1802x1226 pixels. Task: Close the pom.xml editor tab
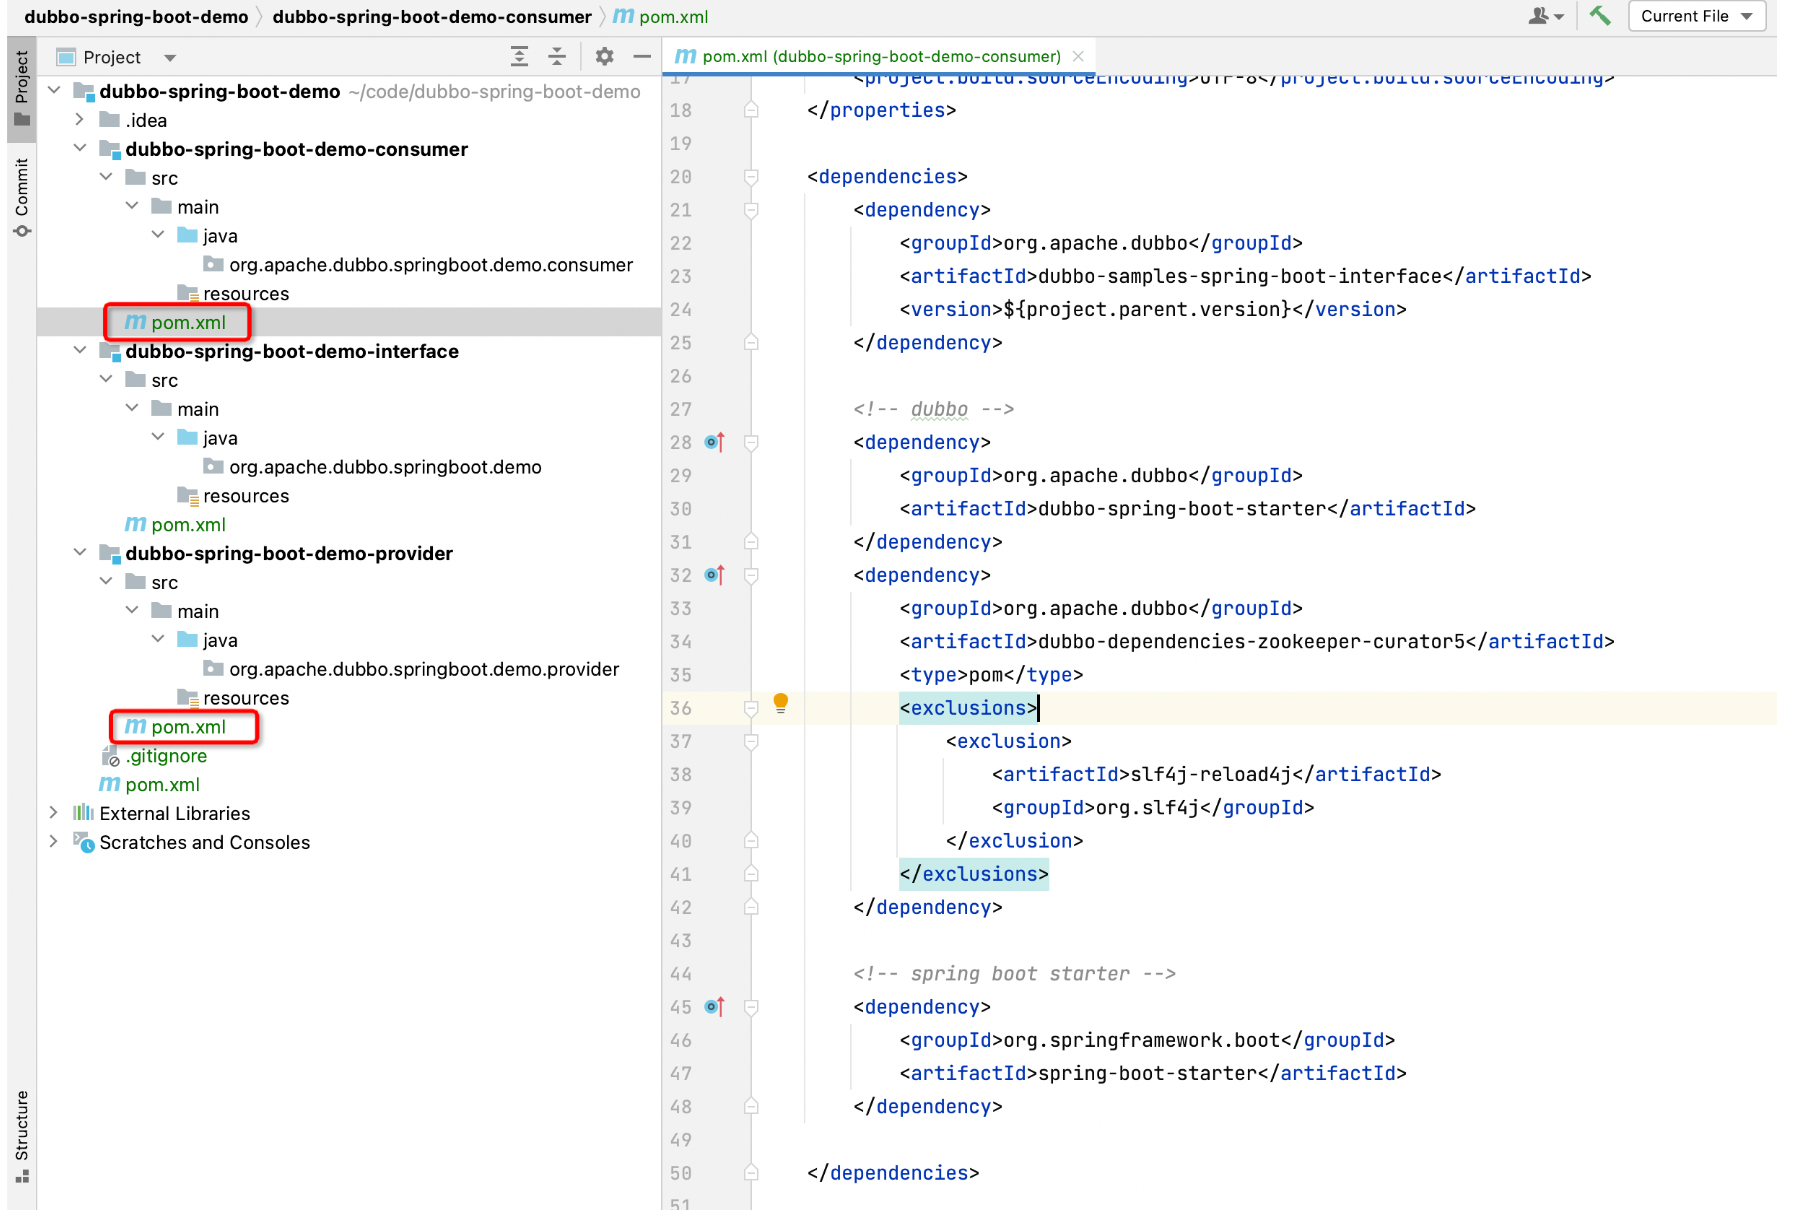click(1078, 56)
